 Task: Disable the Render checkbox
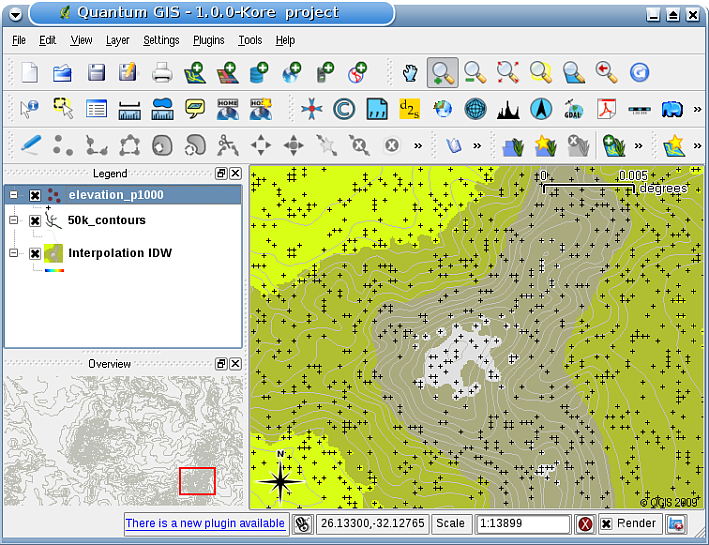[606, 524]
